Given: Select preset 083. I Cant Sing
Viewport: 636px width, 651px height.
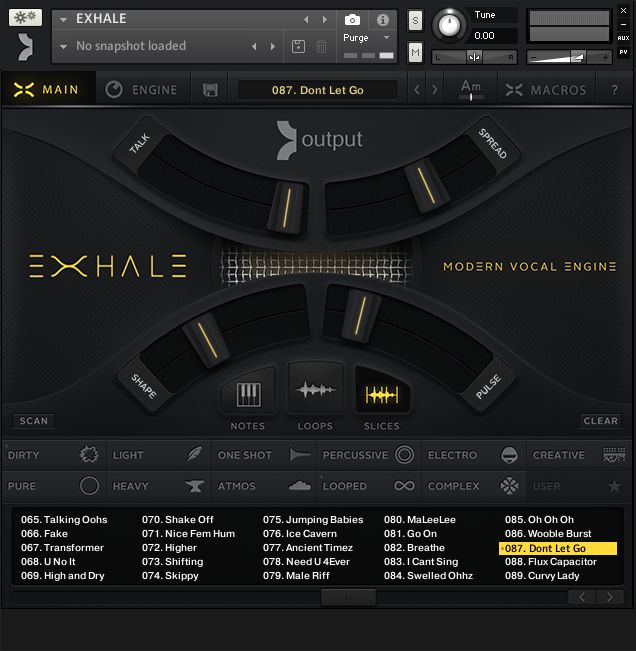Looking at the screenshot, I should tap(421, 562).
